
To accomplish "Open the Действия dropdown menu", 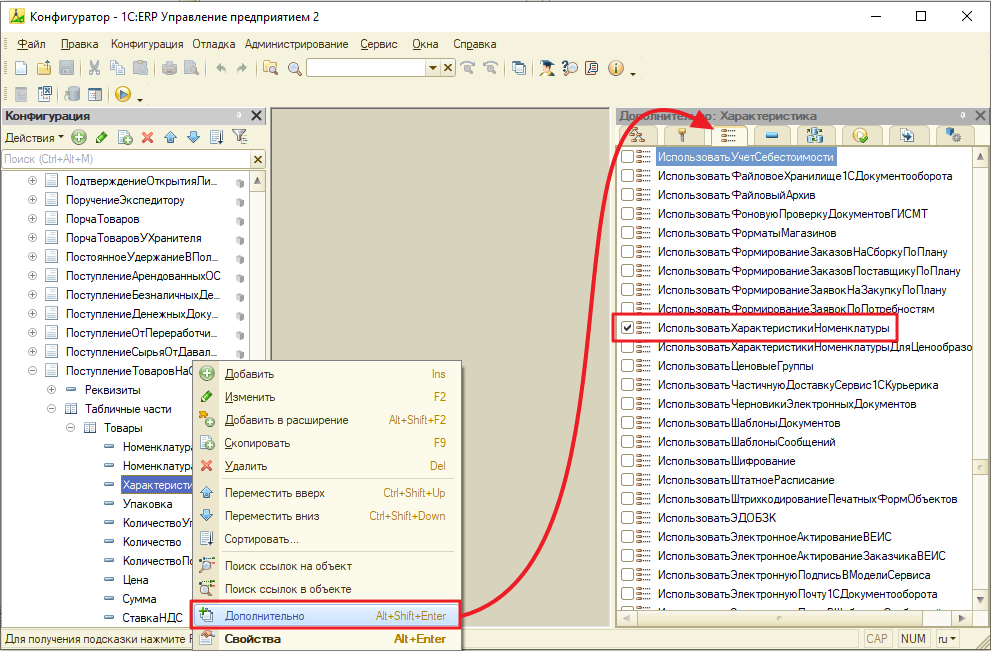I will tap(34, 137).
